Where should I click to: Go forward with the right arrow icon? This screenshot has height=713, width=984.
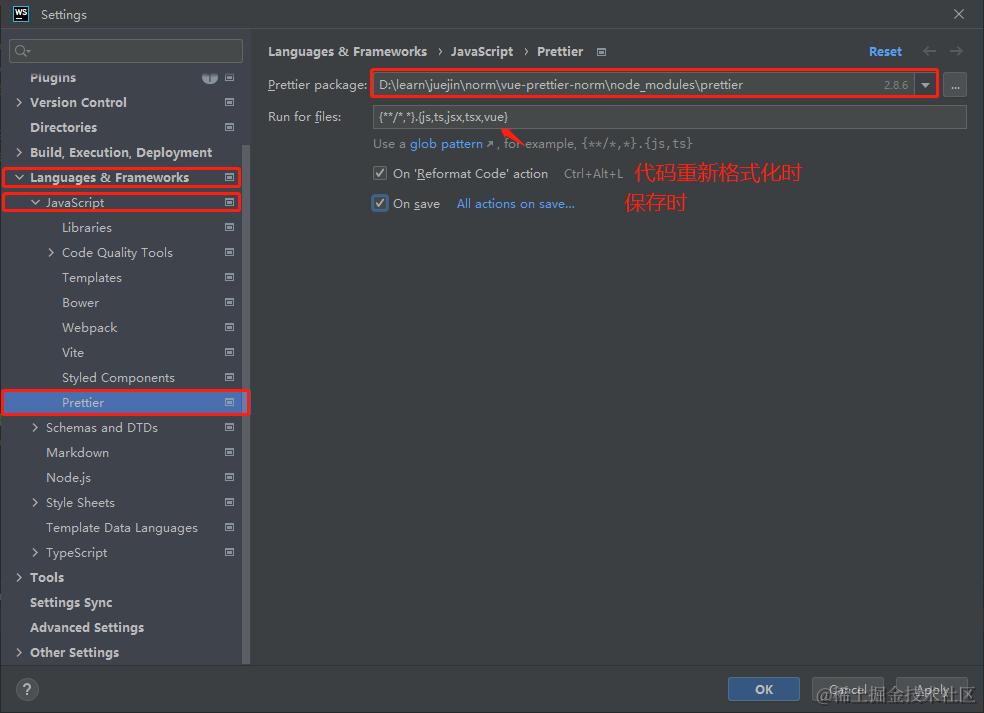point(956,51)
